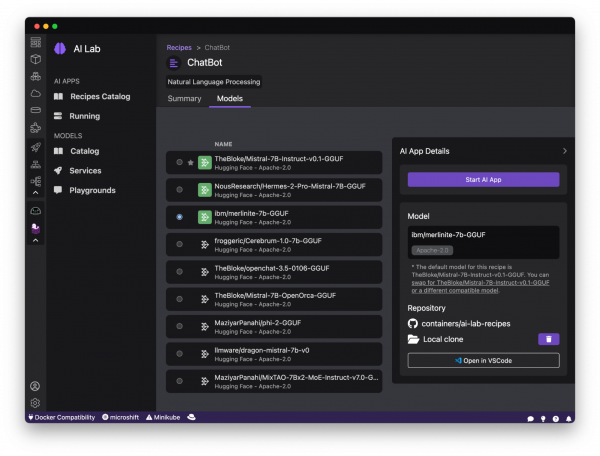Click the network hierarchy icon in the left rail
Viewport: 600px width, 456px height.
pos(36,164)
